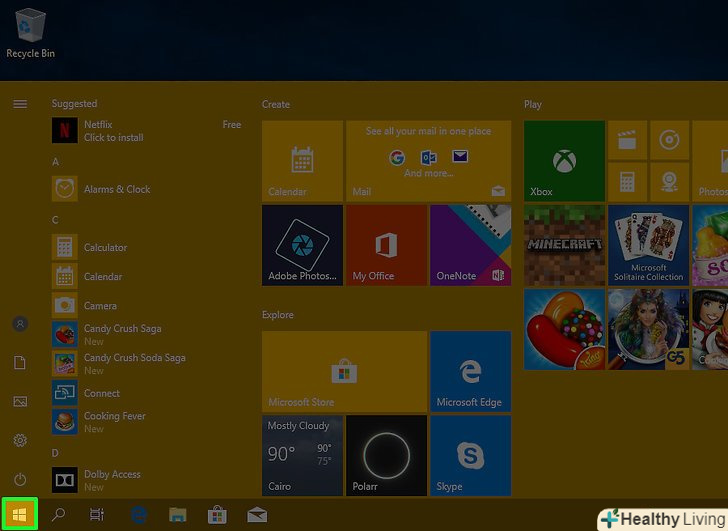Click the Windows Start button
Viewport: 728px width, 531px height.
(19, 514)
